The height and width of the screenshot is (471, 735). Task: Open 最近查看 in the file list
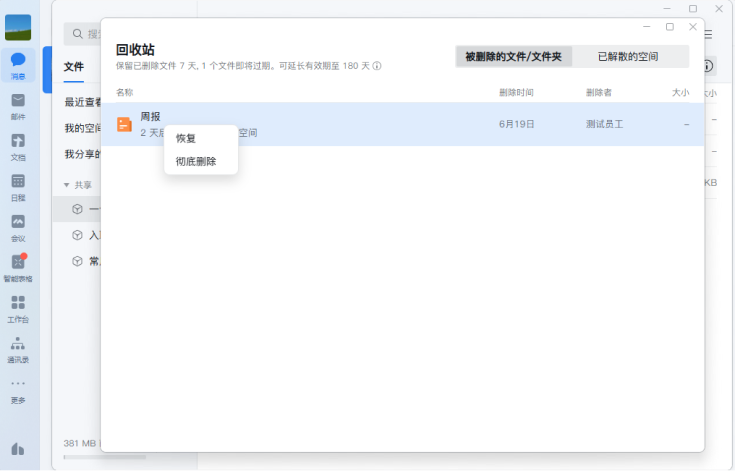coord(83,102)
